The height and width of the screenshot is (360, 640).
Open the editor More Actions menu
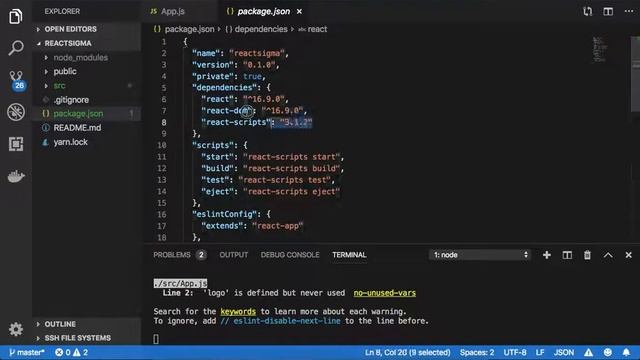629,11
